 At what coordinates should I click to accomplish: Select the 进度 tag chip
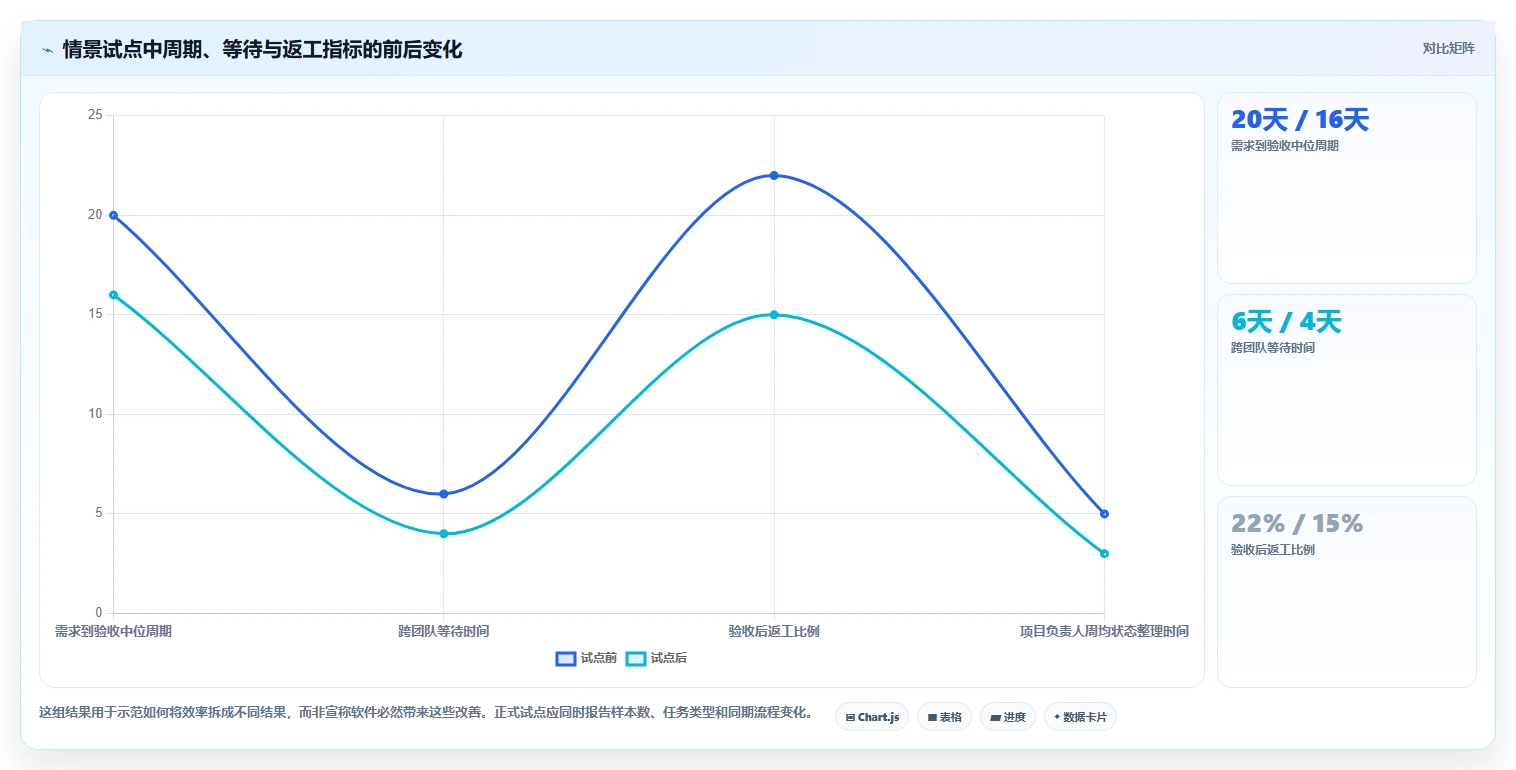click(1008, 717)
